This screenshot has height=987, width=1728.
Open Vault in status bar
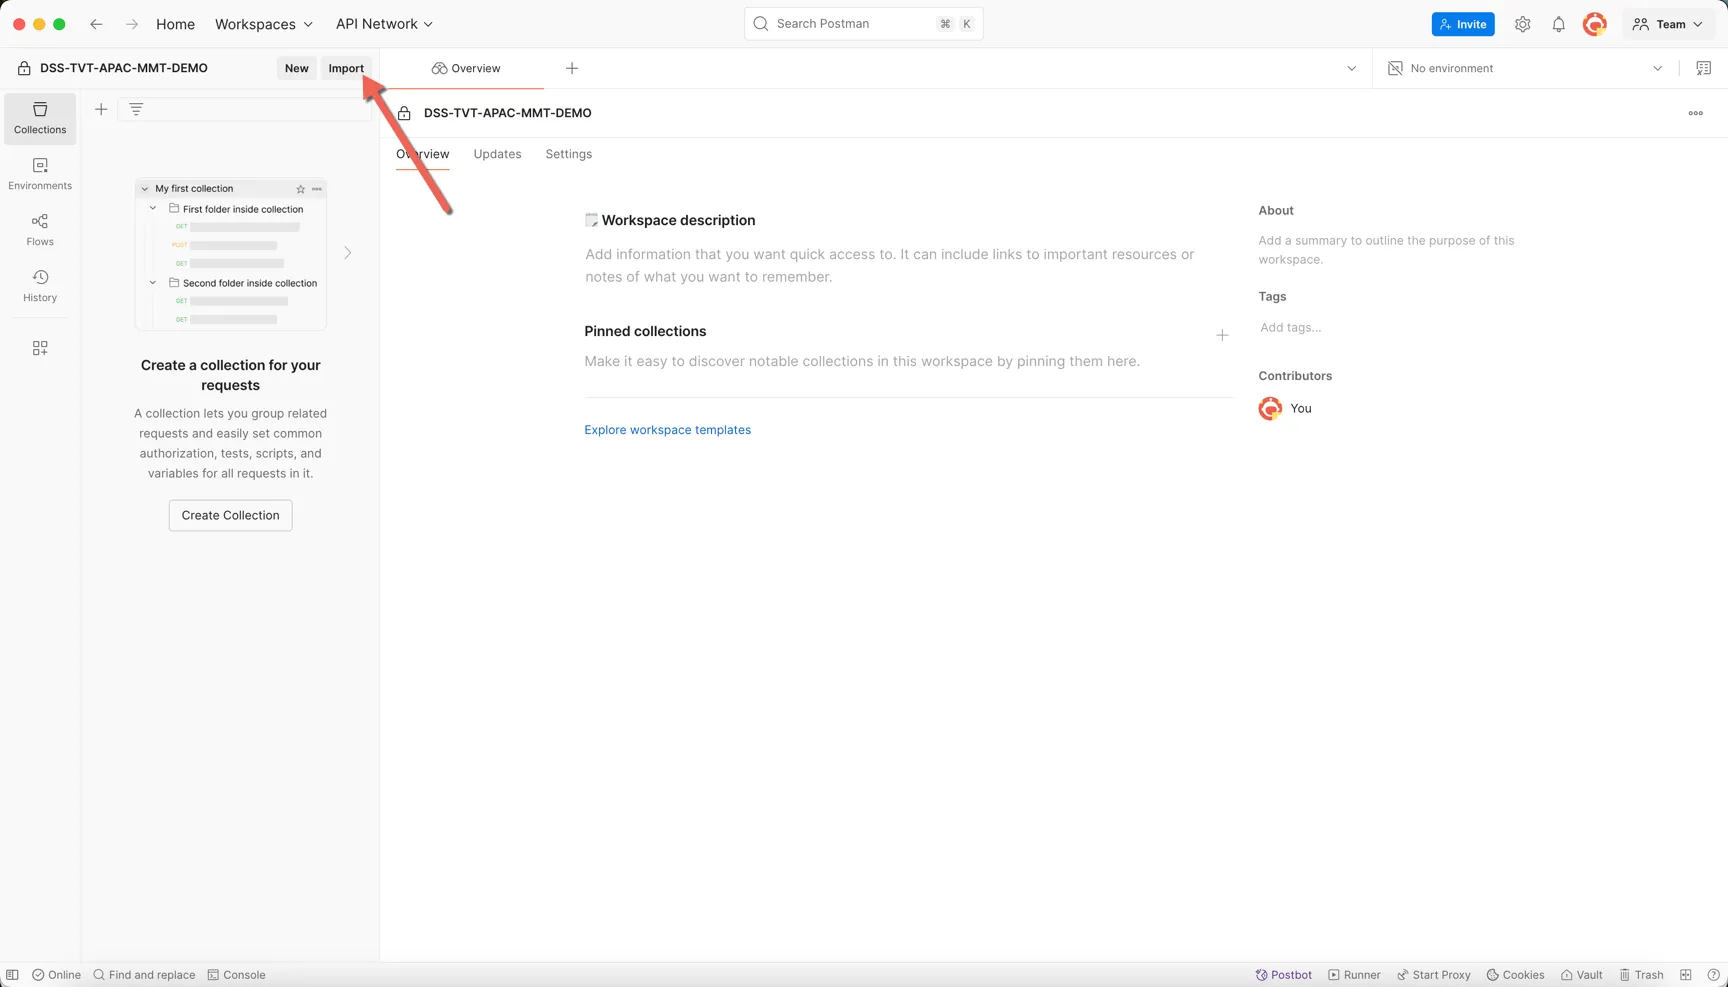pyautogui.click(x=1581, y=975)
